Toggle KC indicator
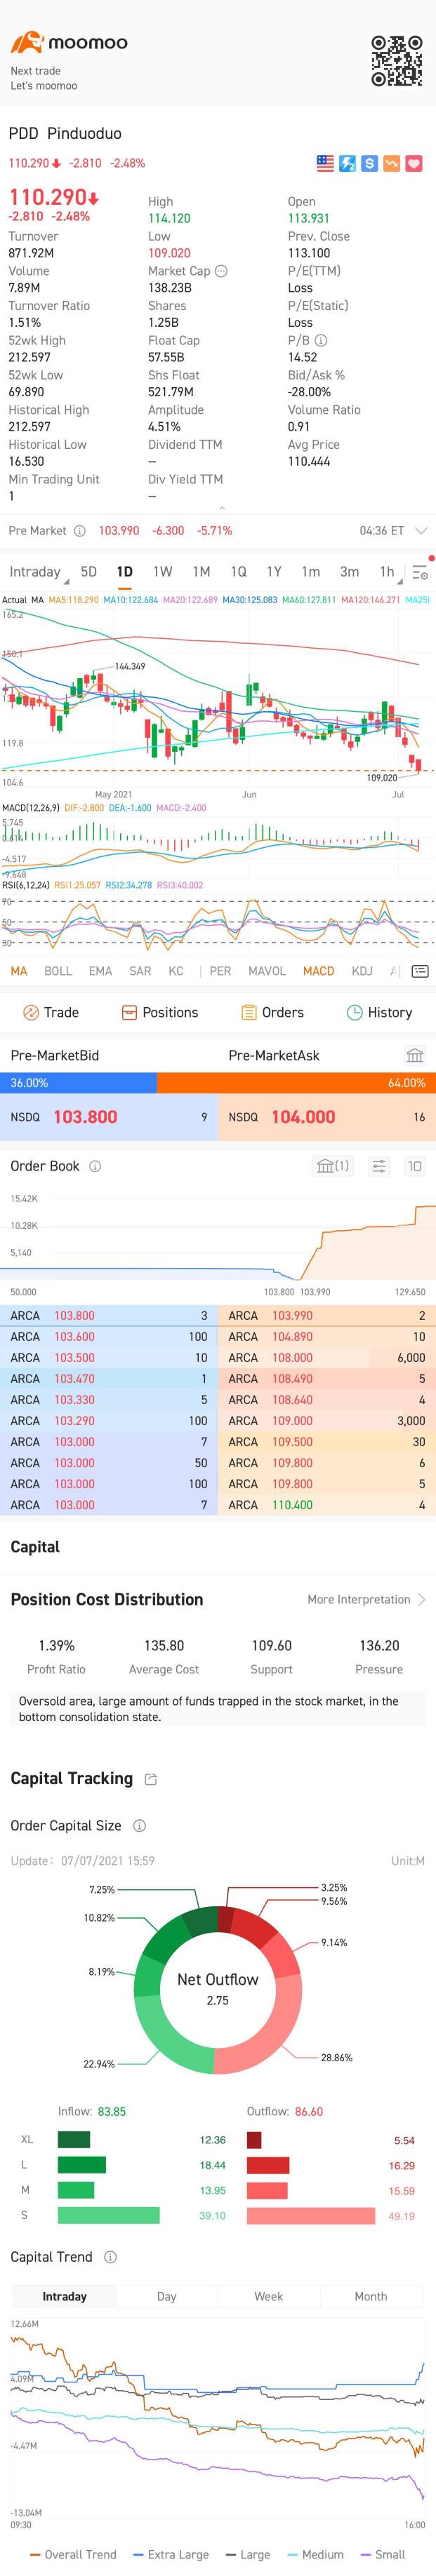This screenshot has width=436, height=2576. point(176,971)
